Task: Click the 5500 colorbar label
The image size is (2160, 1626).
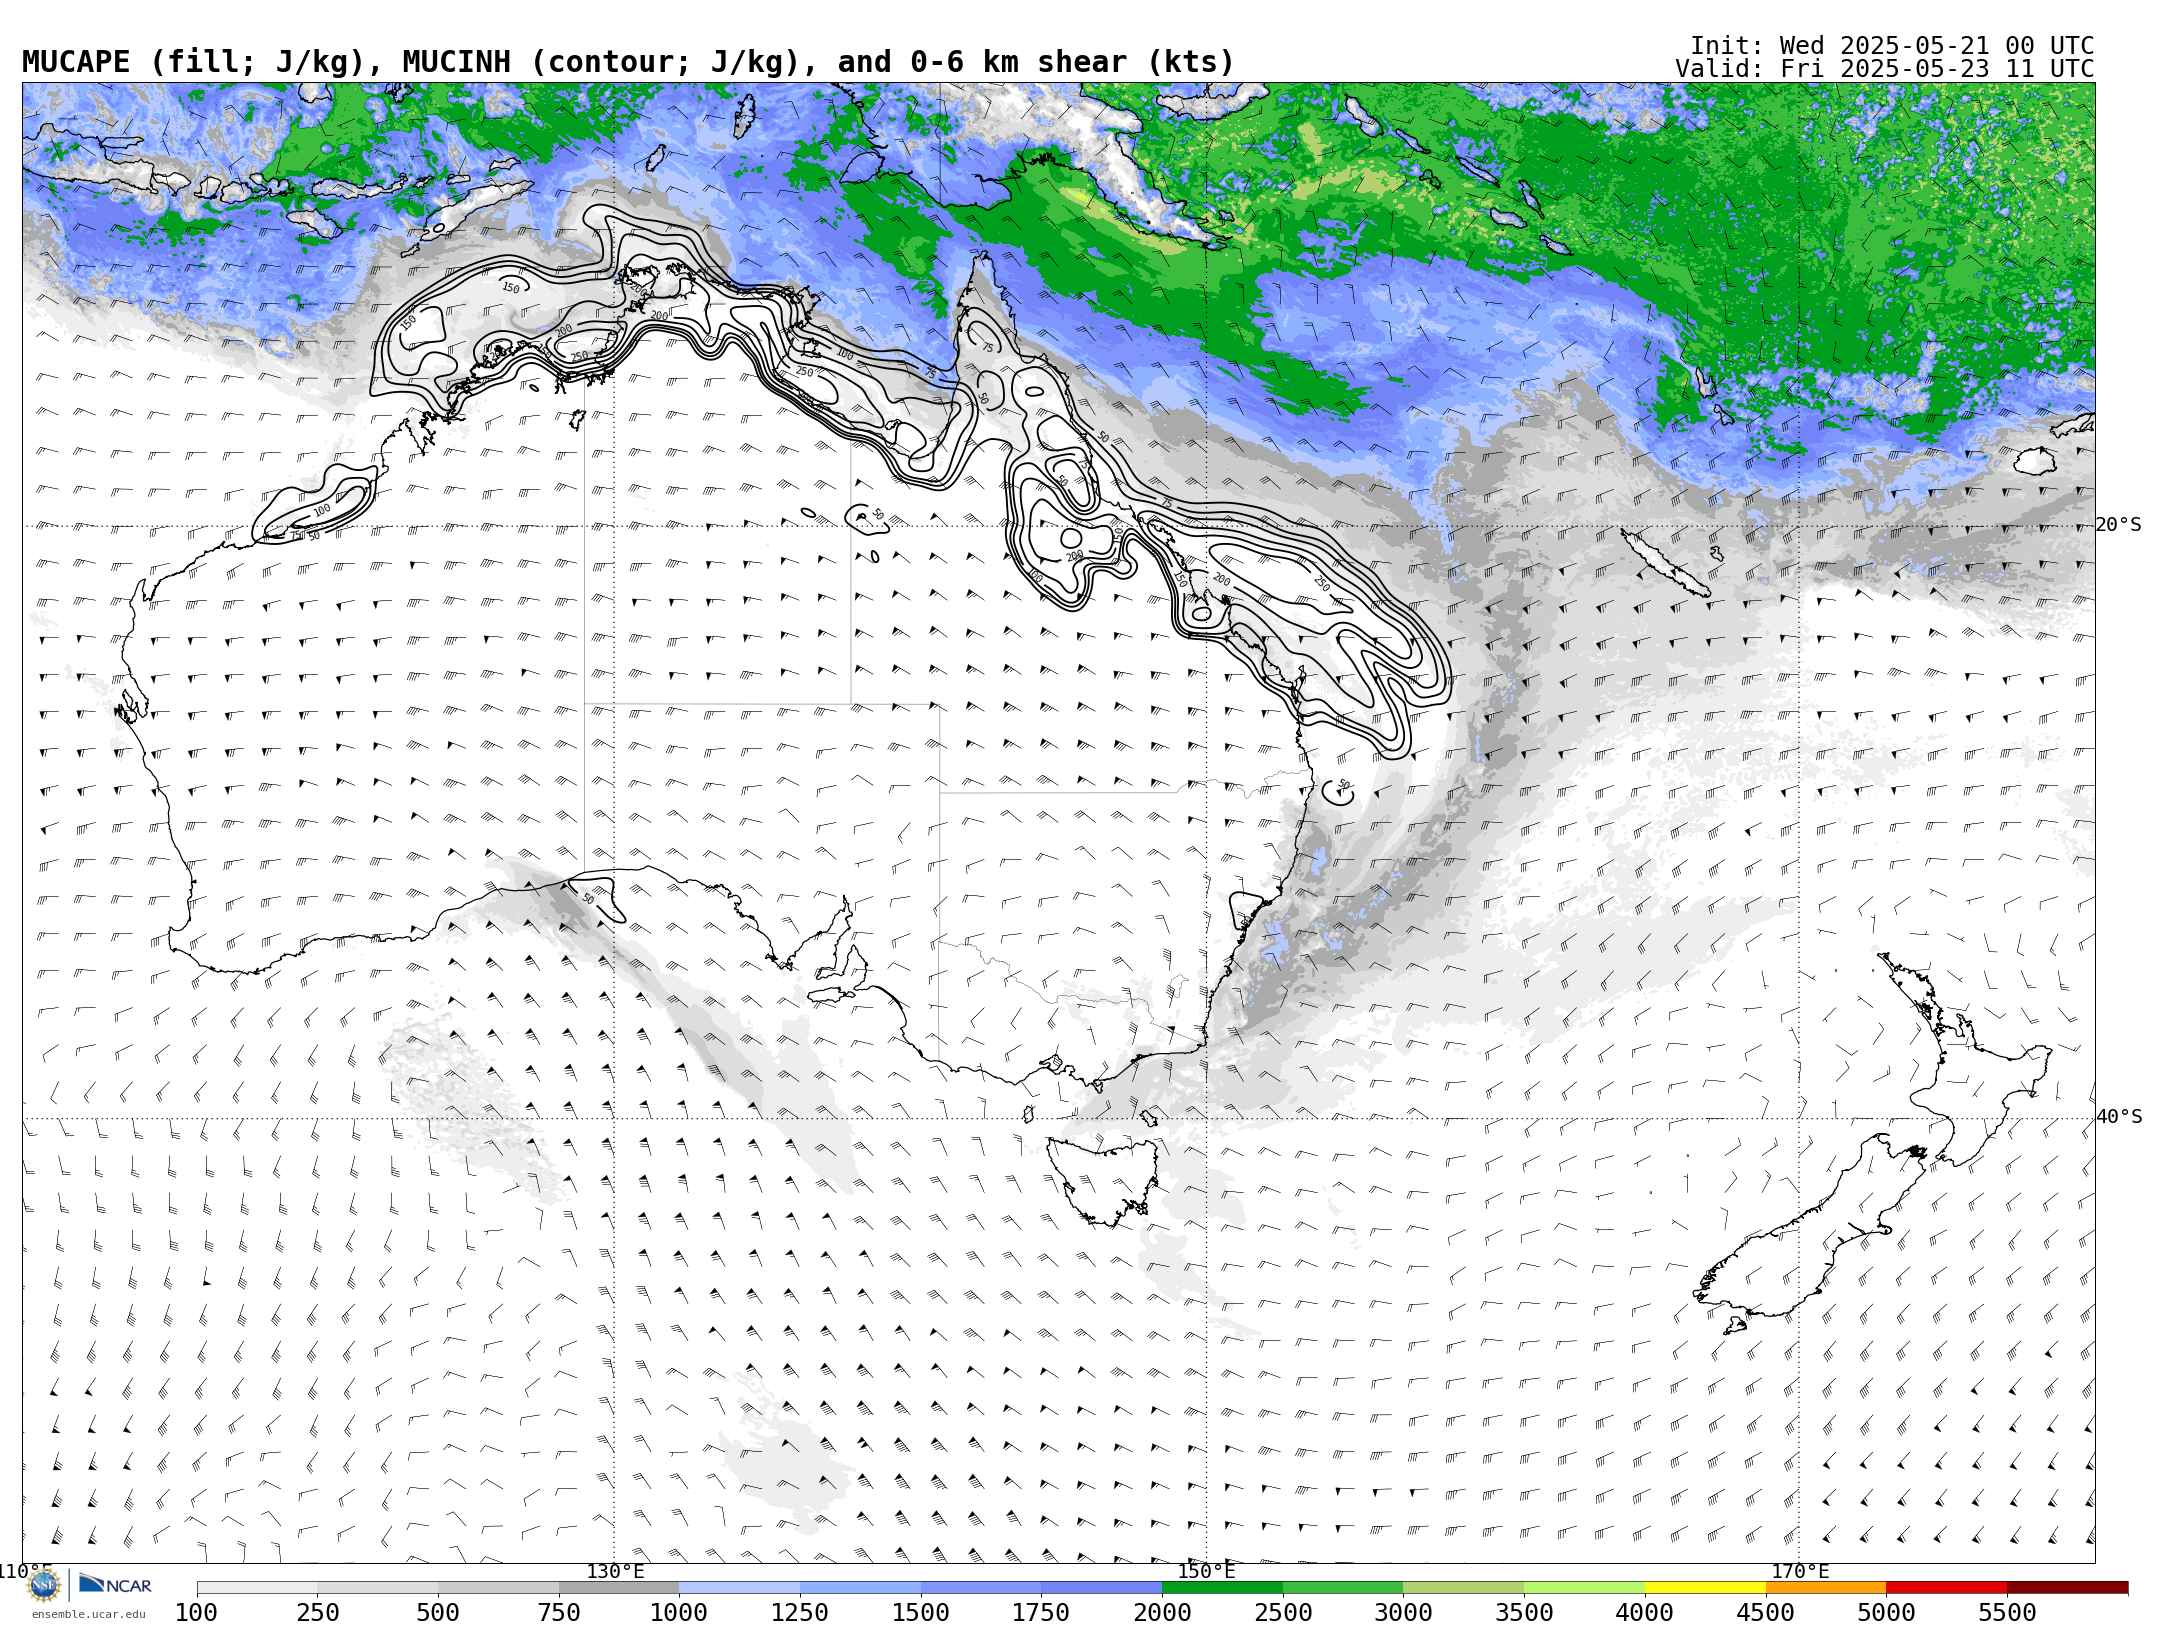Action: (x=2007, y=1612)
